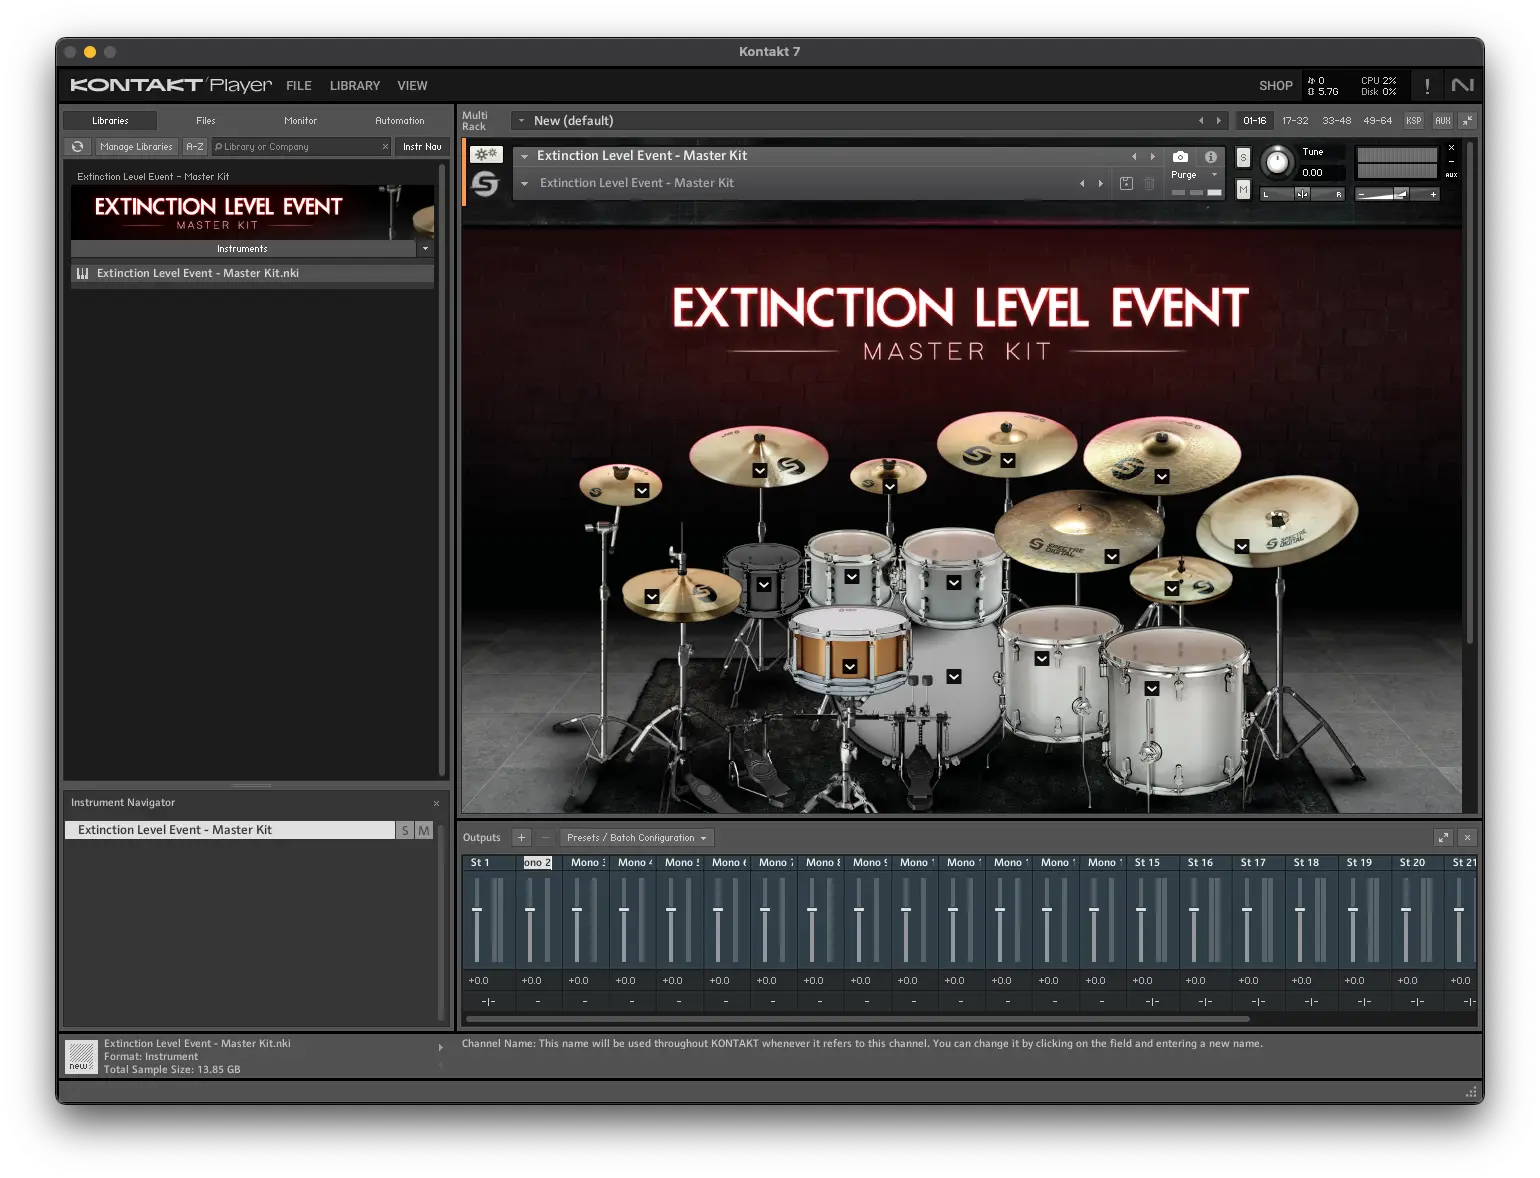The height and width of the screenshot is (1178, 1540).
Task: Toggle the KSP script editor button
Action: (x=1413, y=121)
